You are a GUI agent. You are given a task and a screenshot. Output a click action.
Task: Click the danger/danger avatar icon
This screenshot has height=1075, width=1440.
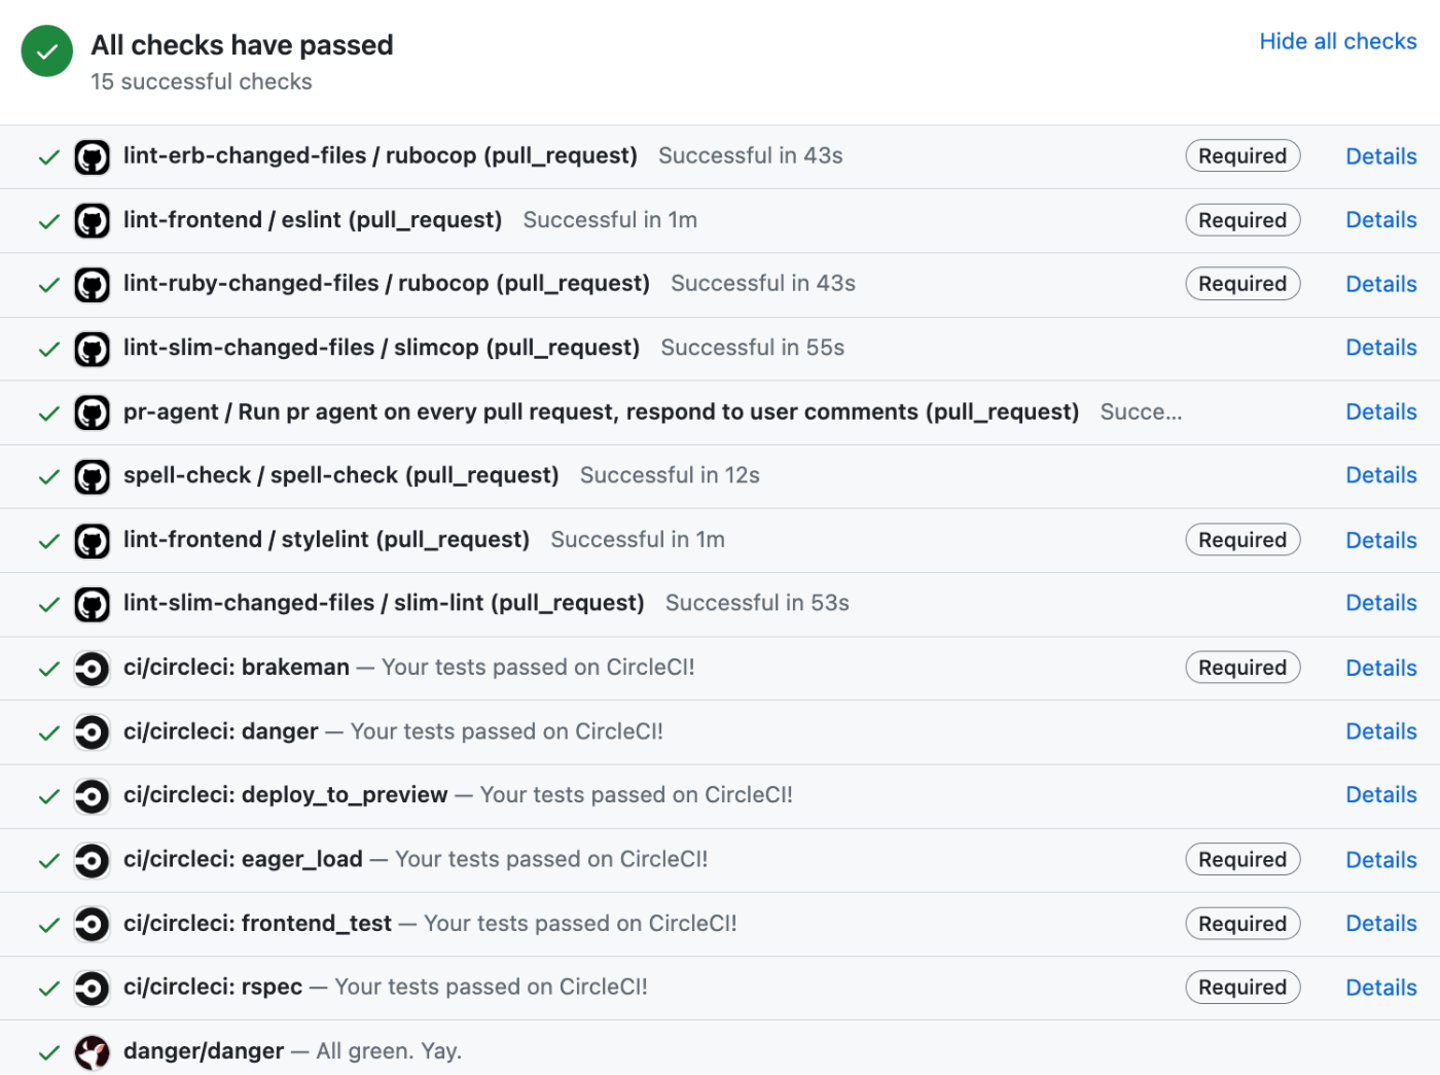click(x=92, y=1052)
